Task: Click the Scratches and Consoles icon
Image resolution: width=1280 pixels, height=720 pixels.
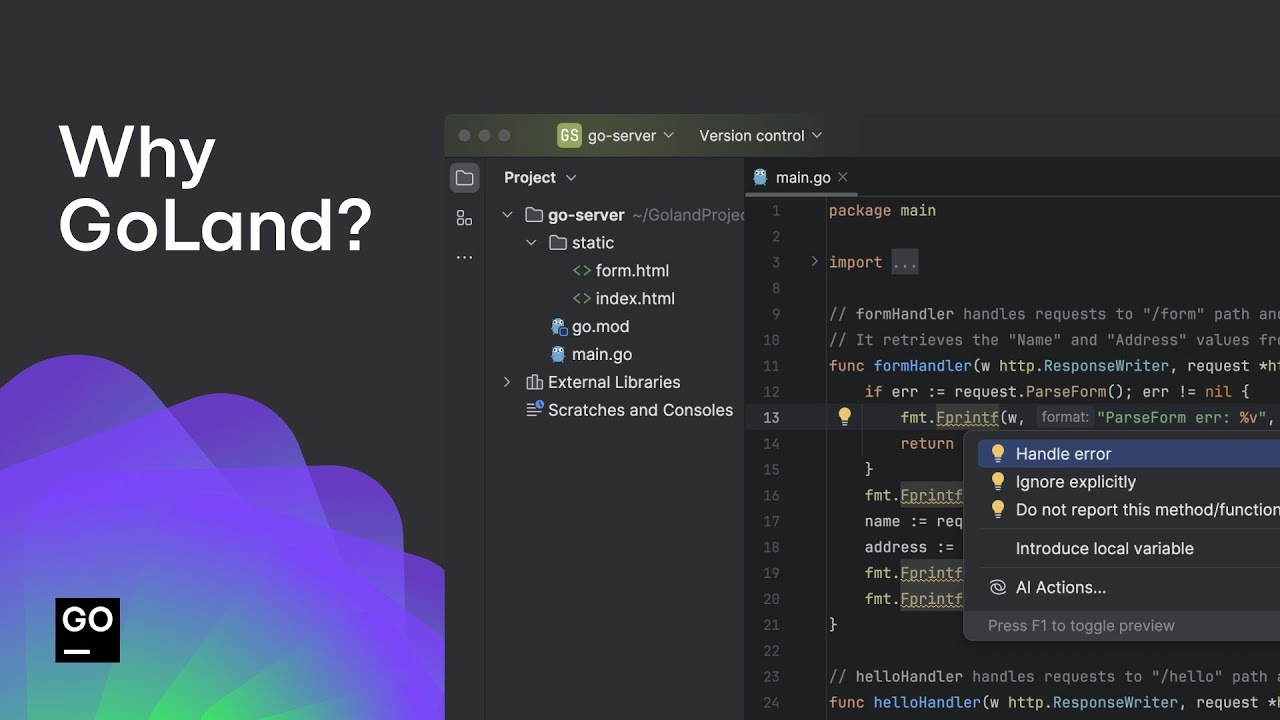Action: (535, 410)
